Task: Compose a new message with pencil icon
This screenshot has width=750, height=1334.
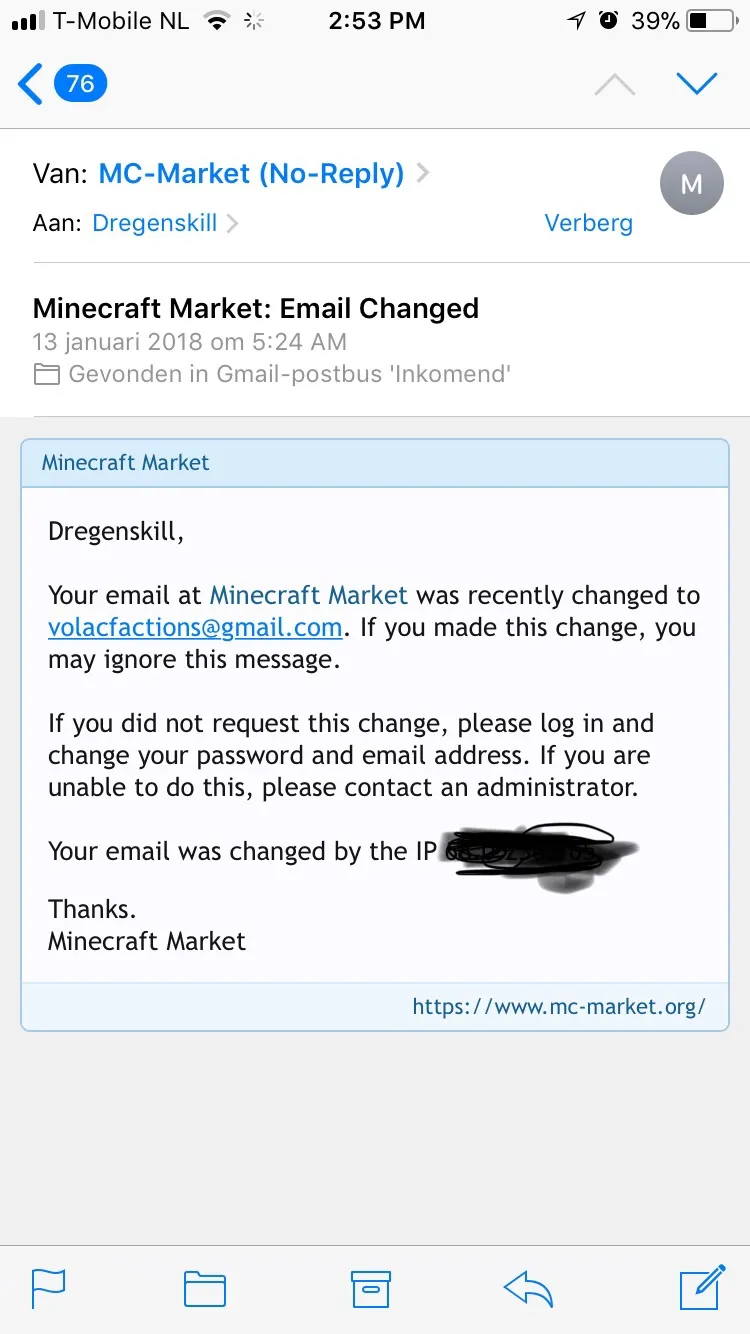Action: pyautogui.click(x=702, y=1287)
